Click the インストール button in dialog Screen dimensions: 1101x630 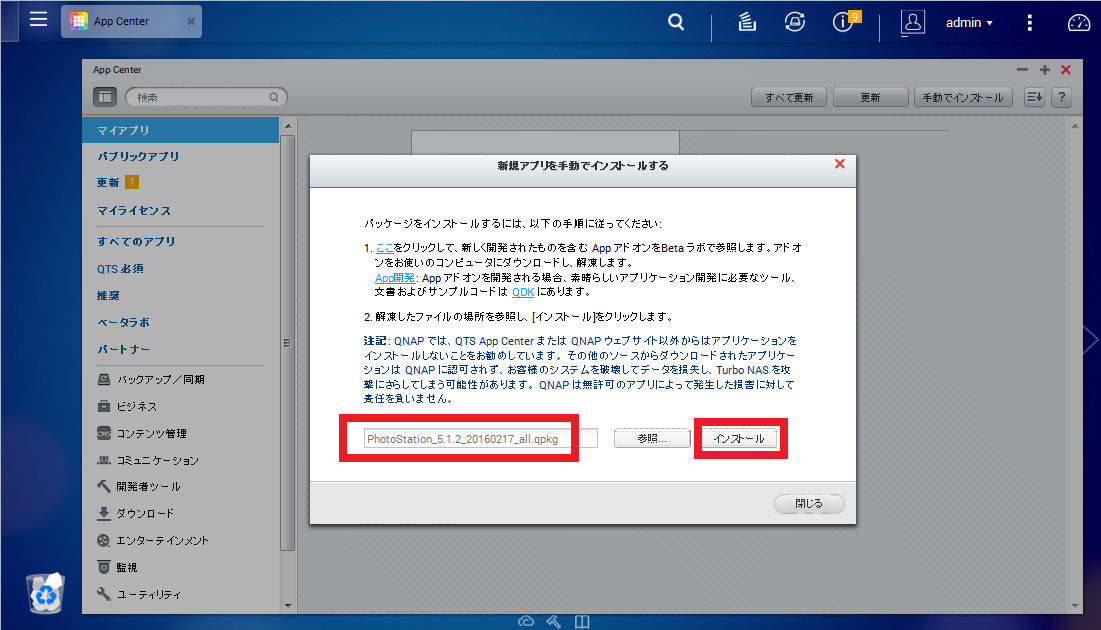pos(739,438)
